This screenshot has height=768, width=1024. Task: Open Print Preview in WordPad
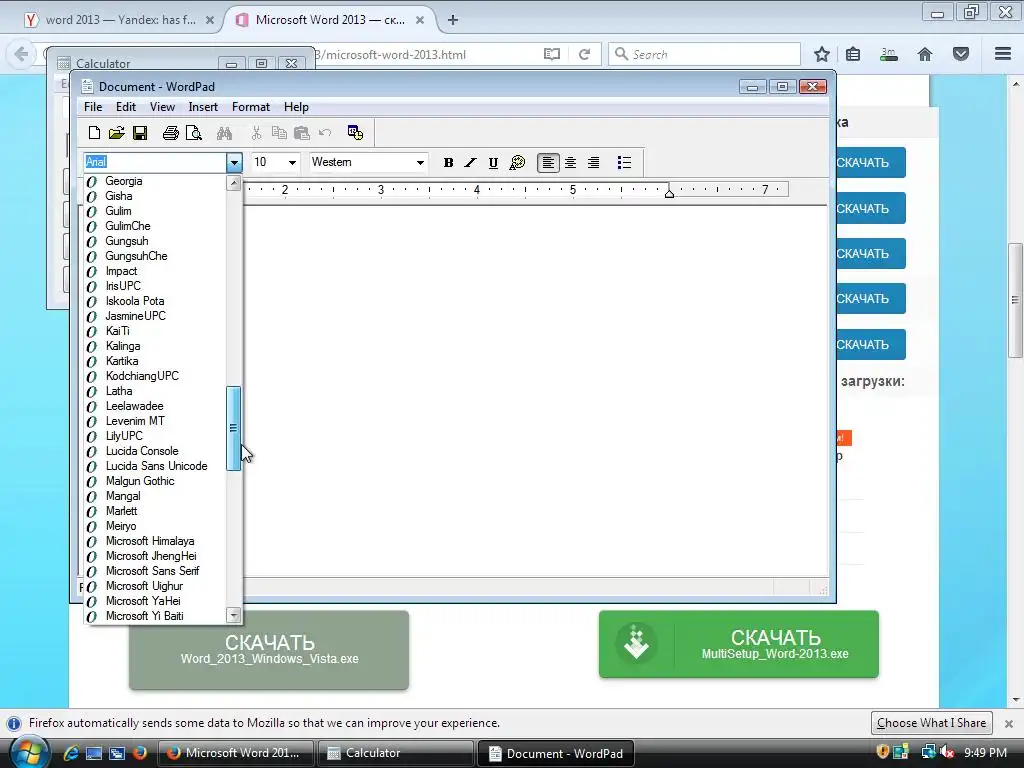point(194,133)
